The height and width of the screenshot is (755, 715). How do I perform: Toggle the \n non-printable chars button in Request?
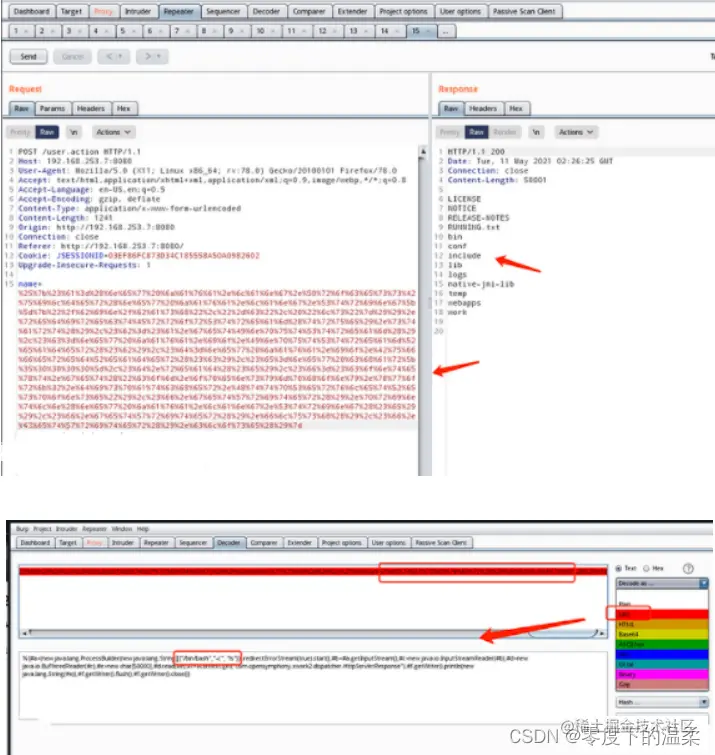[74, 132]
